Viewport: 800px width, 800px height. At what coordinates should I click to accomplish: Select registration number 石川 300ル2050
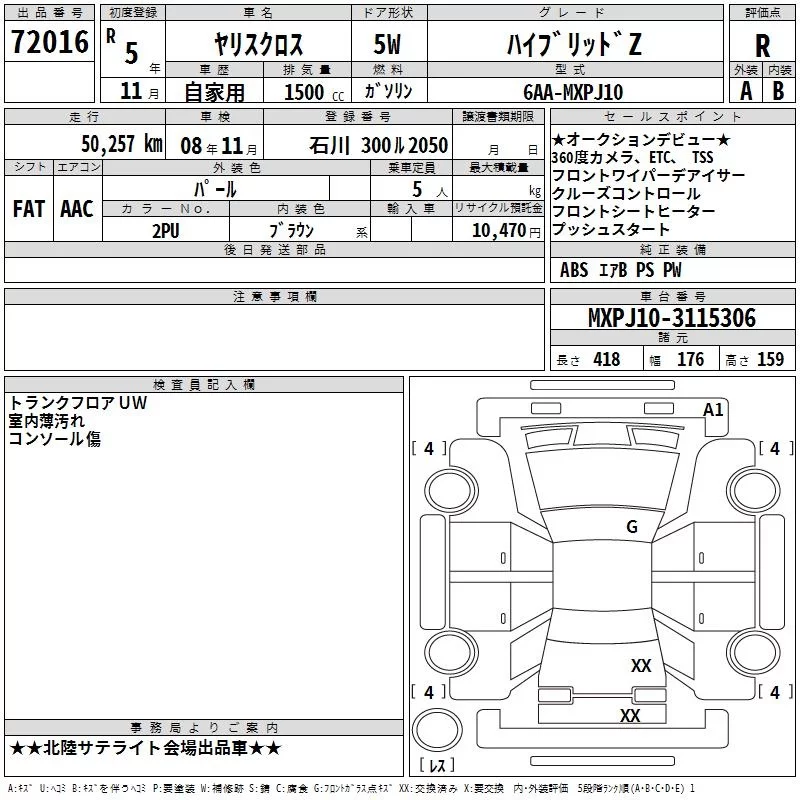tap(379, 145)
